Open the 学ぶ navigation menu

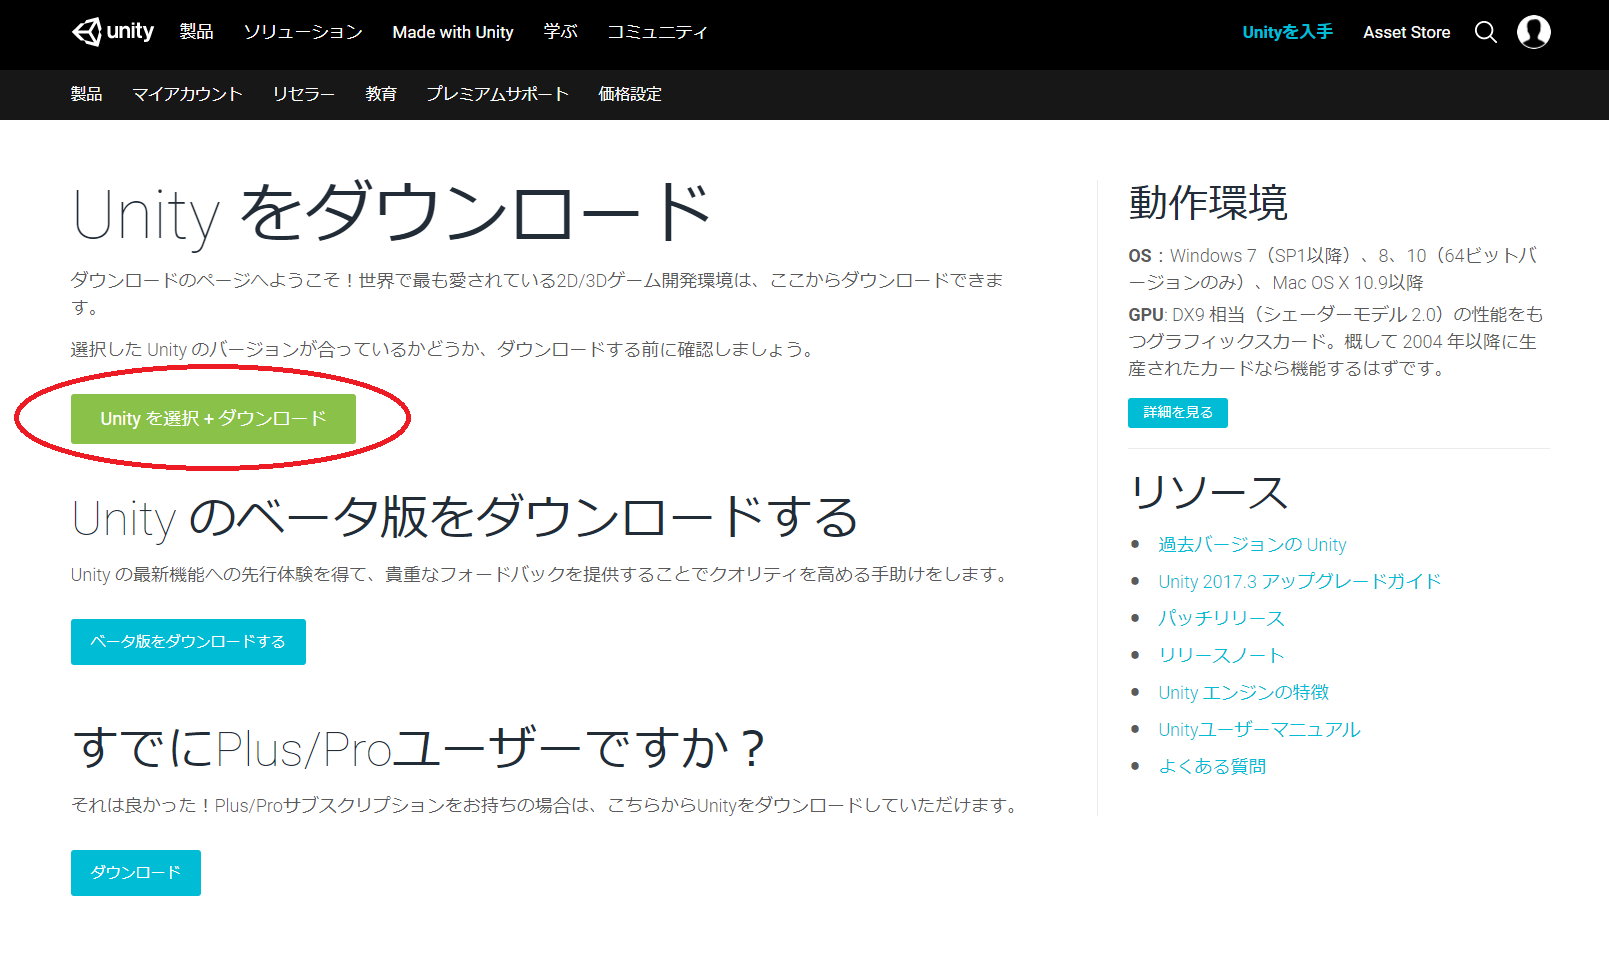(x=560, y=32)
